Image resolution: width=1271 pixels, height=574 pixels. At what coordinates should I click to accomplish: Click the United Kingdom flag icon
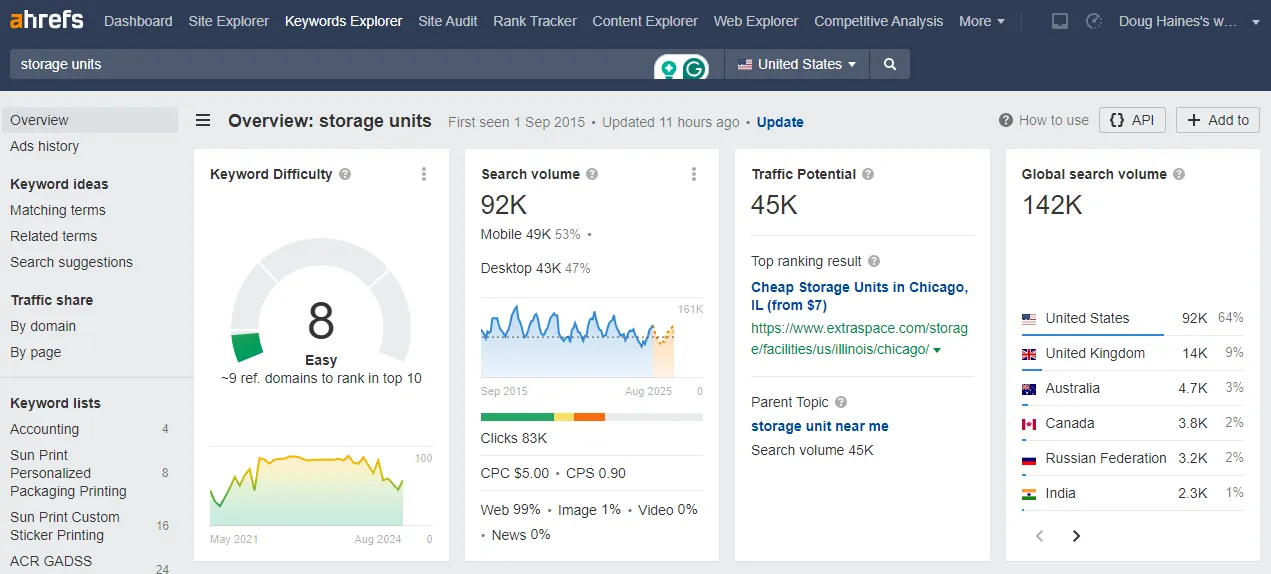pyautogui.click(x=1029, y=354)
